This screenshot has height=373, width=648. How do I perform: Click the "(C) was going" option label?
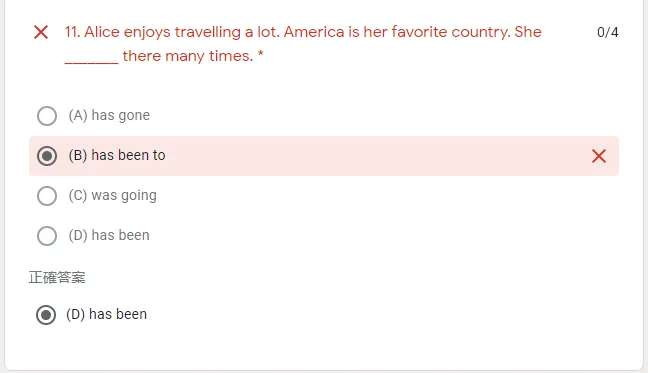(112, 195)
